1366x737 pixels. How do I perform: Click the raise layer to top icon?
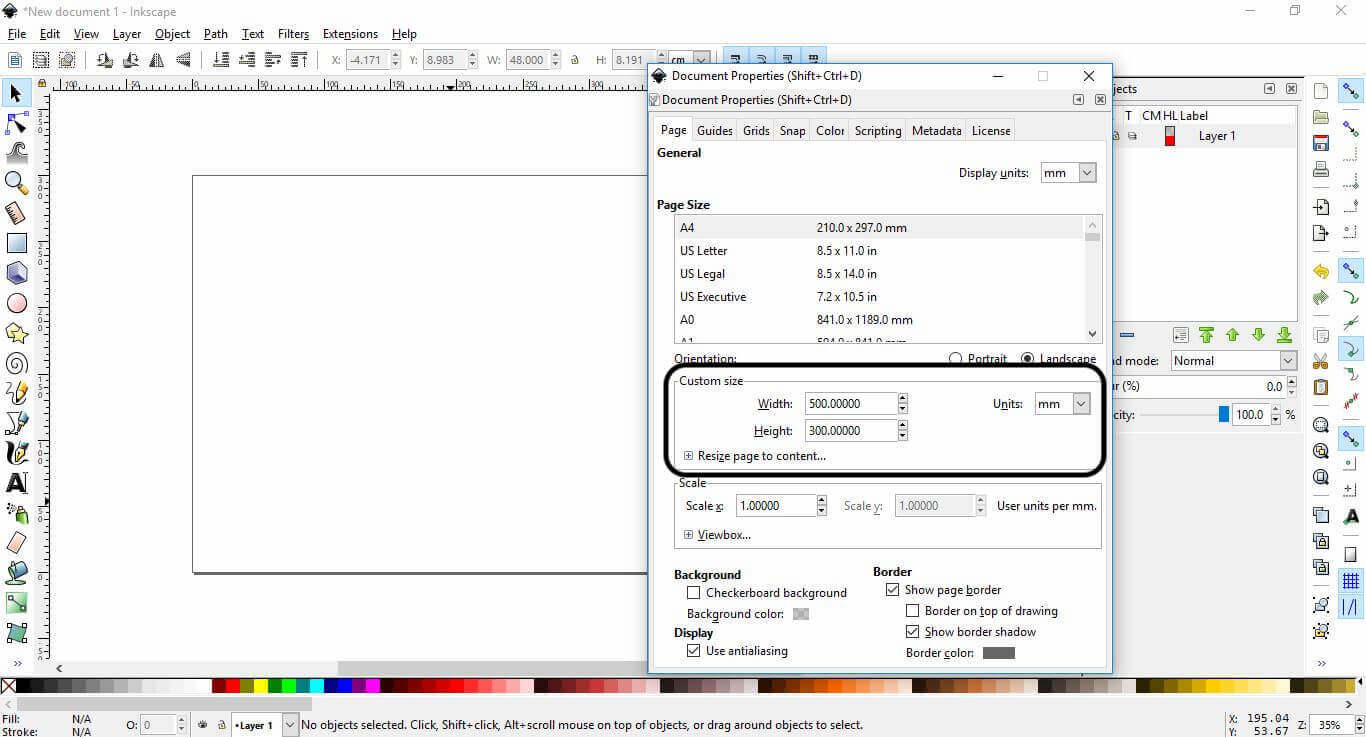(x=1206, y=335)
